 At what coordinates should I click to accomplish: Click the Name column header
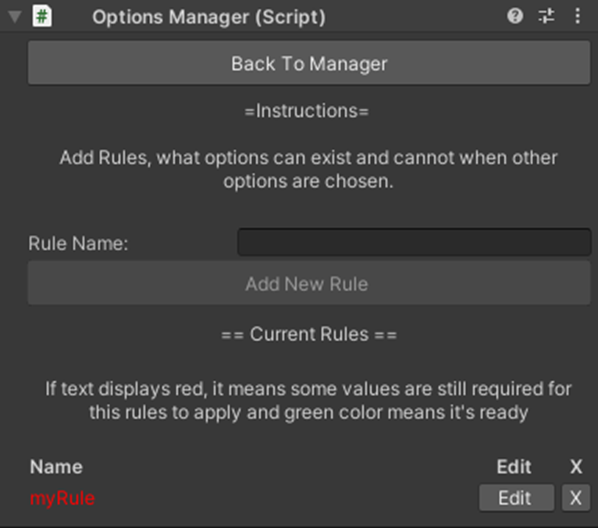pyautogui.click(x=56, y=467)
